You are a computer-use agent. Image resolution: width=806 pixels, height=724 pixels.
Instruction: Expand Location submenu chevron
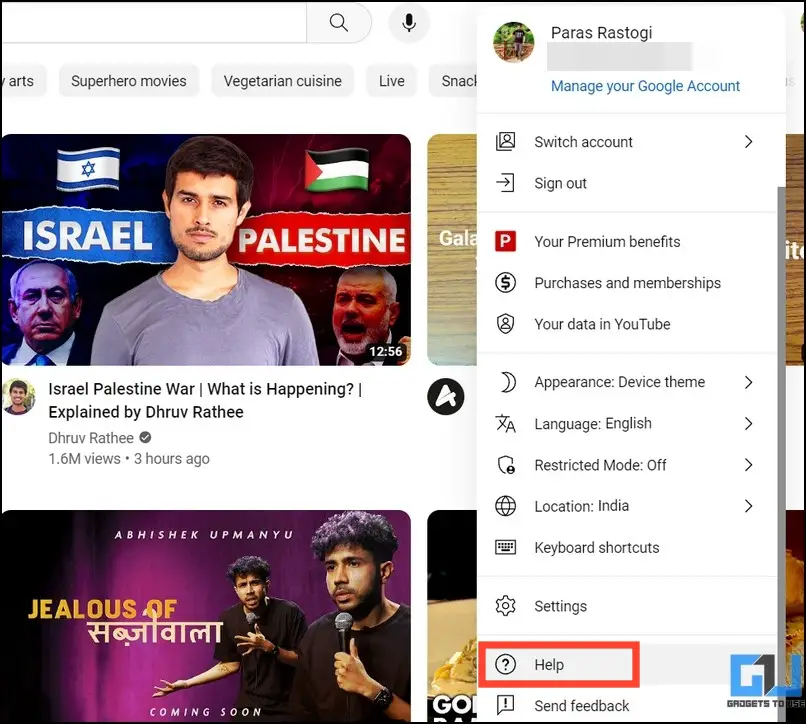click(x=748, y=506)
